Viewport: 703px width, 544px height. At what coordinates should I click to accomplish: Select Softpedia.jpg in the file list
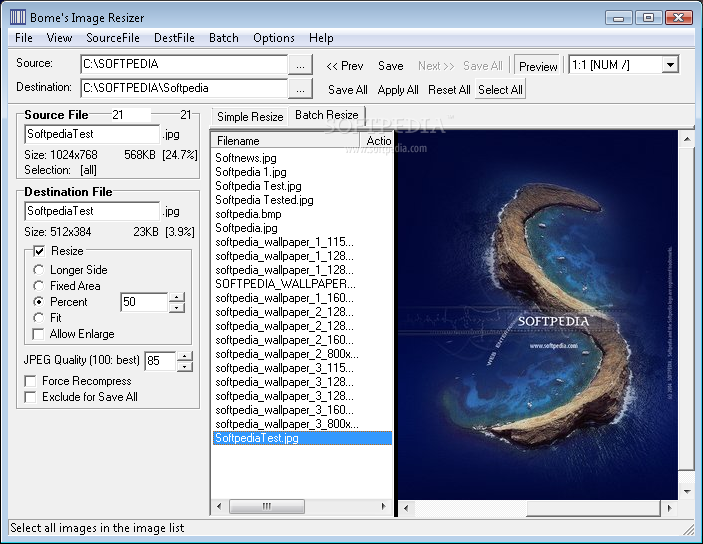[246, 228]
